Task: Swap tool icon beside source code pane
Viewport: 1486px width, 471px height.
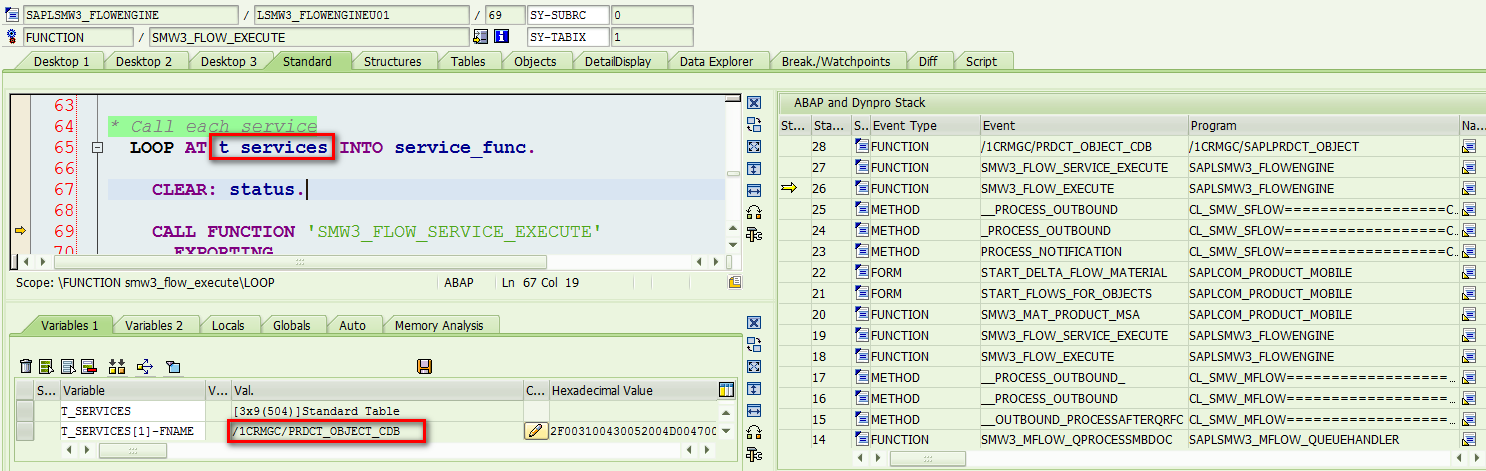Action: pyautogui.click(x=755, y=124)
